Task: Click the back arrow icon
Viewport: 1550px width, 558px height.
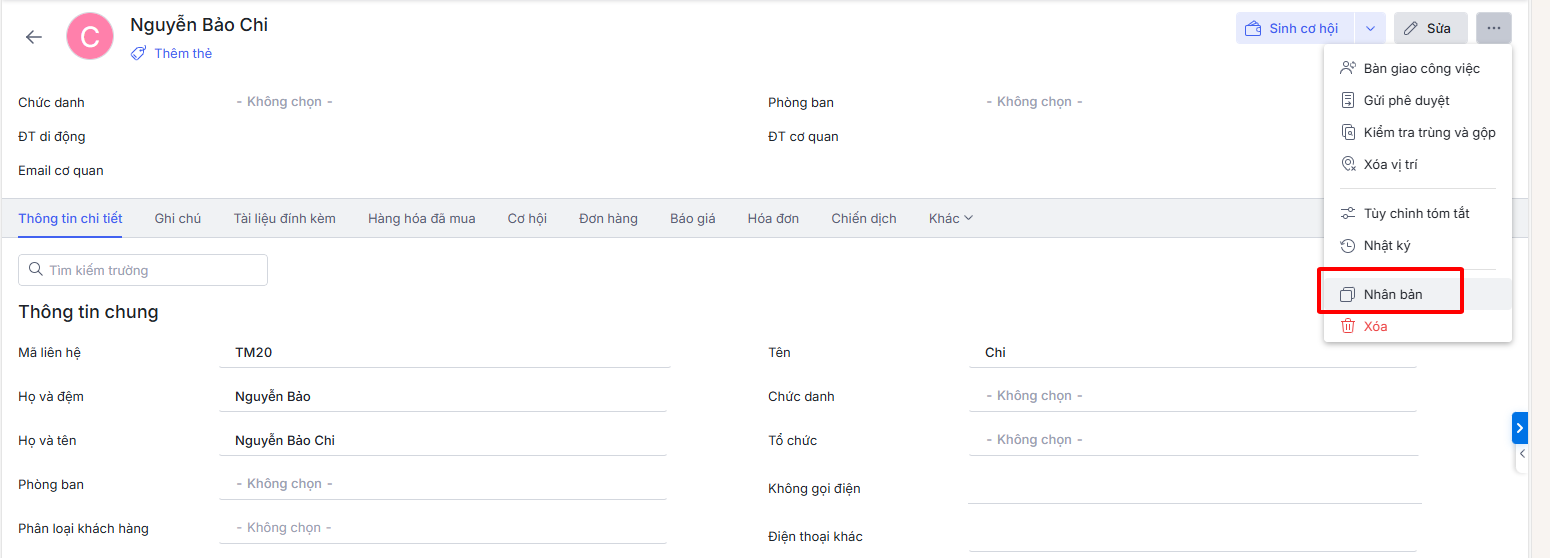Action: (x=34, y=37)
